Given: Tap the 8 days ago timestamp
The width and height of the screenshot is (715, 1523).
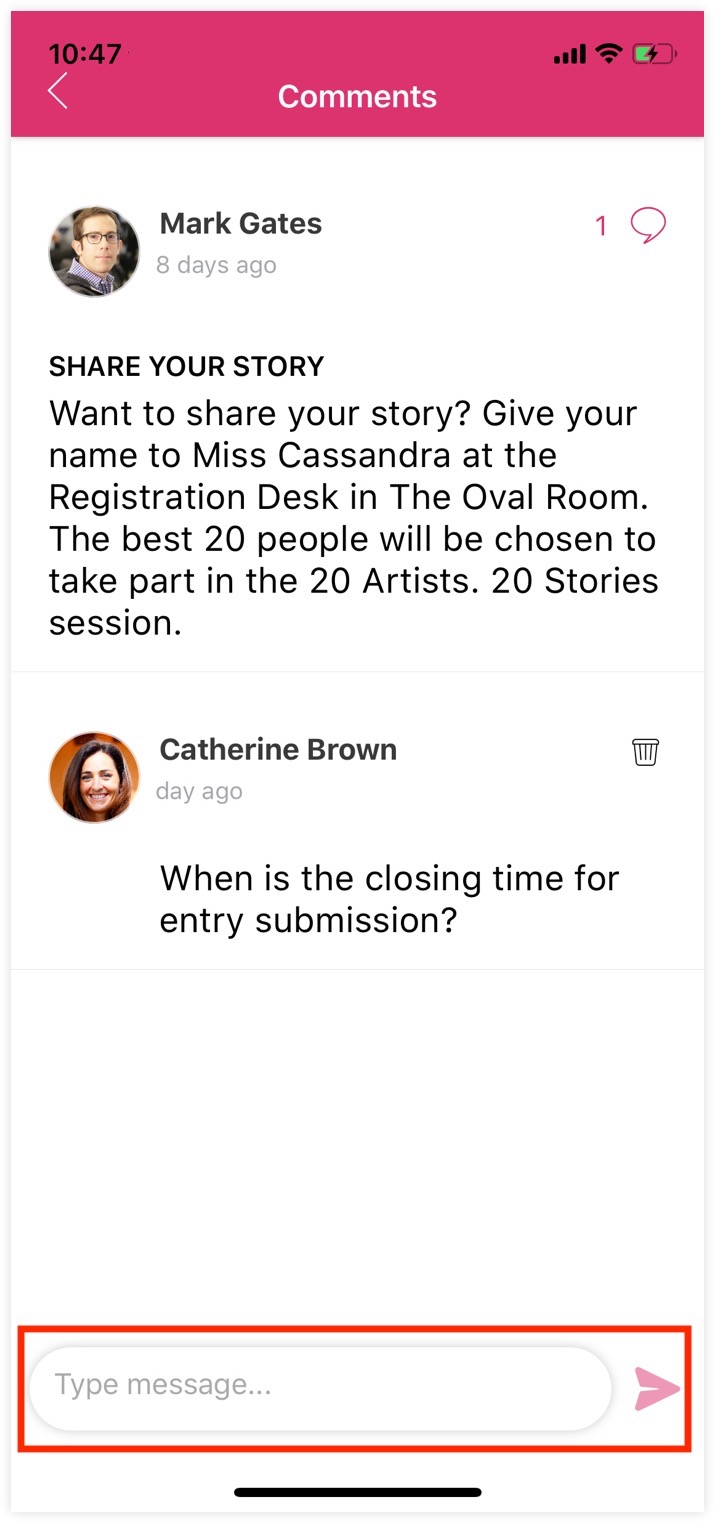Looking at the screenshot, I should point(216,265).
